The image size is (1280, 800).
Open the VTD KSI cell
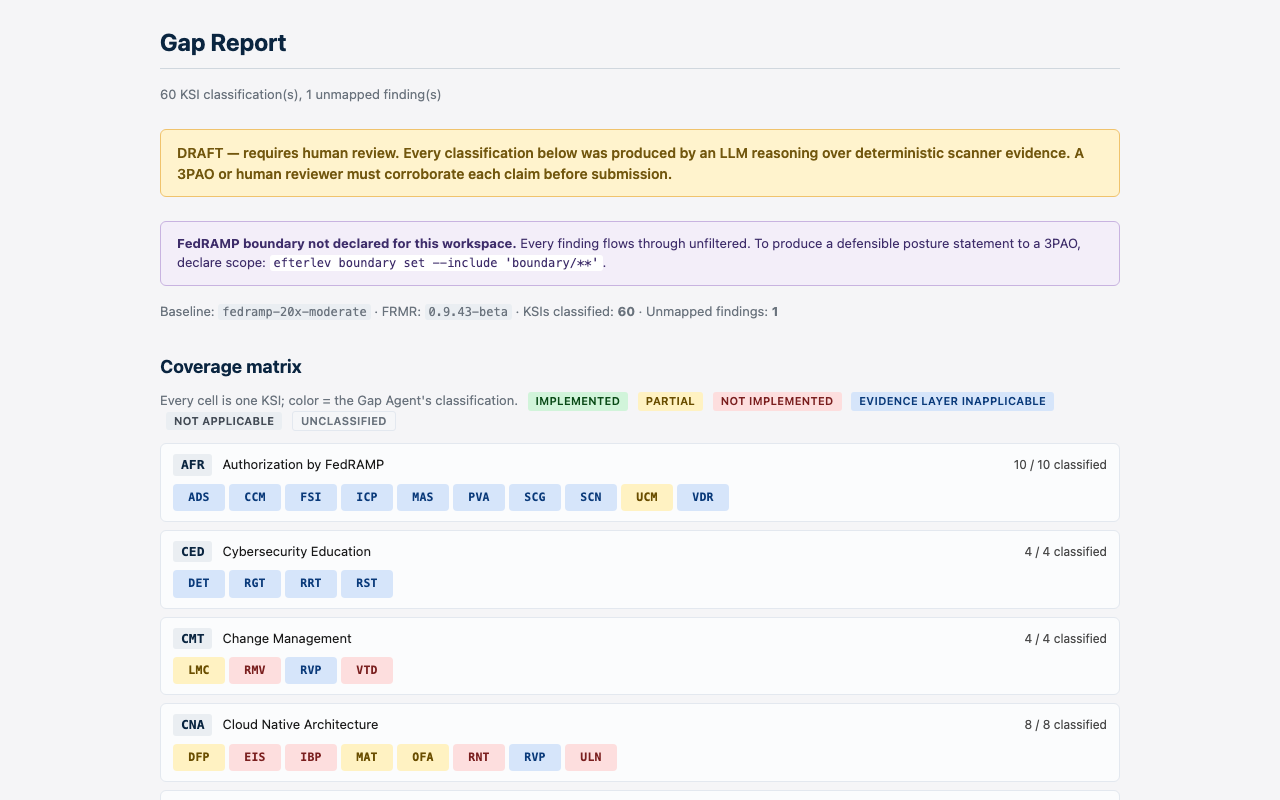[x=367, y=670]
